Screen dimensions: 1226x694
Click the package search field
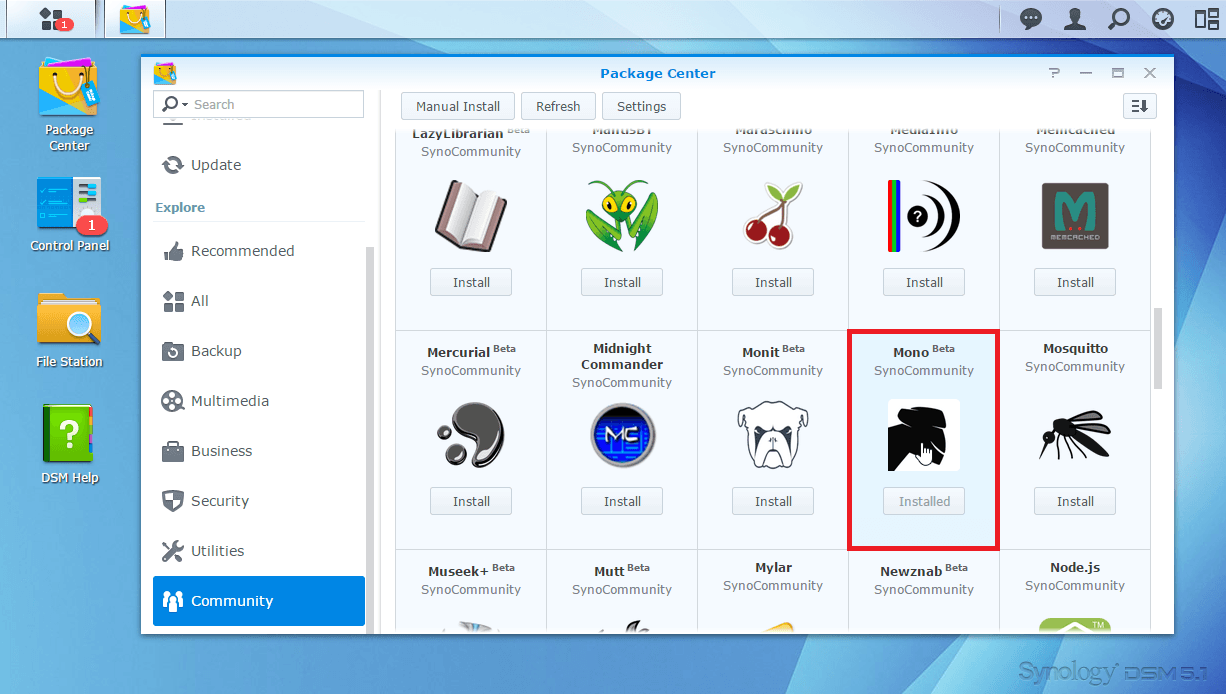tap(273, 104)
